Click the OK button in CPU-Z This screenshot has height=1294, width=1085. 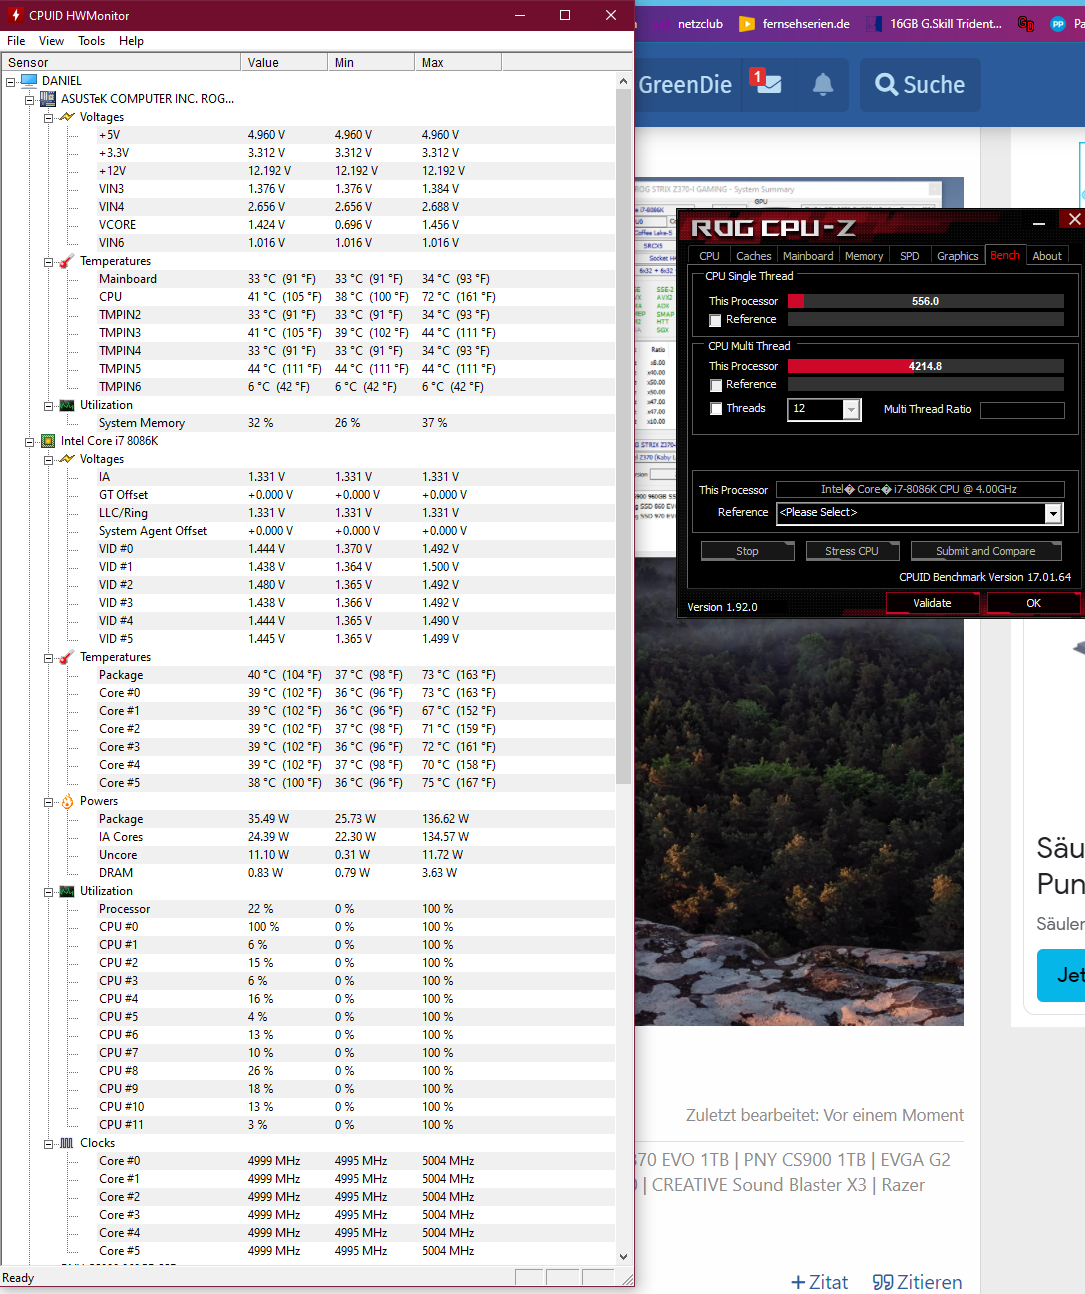pos(1033,603)
